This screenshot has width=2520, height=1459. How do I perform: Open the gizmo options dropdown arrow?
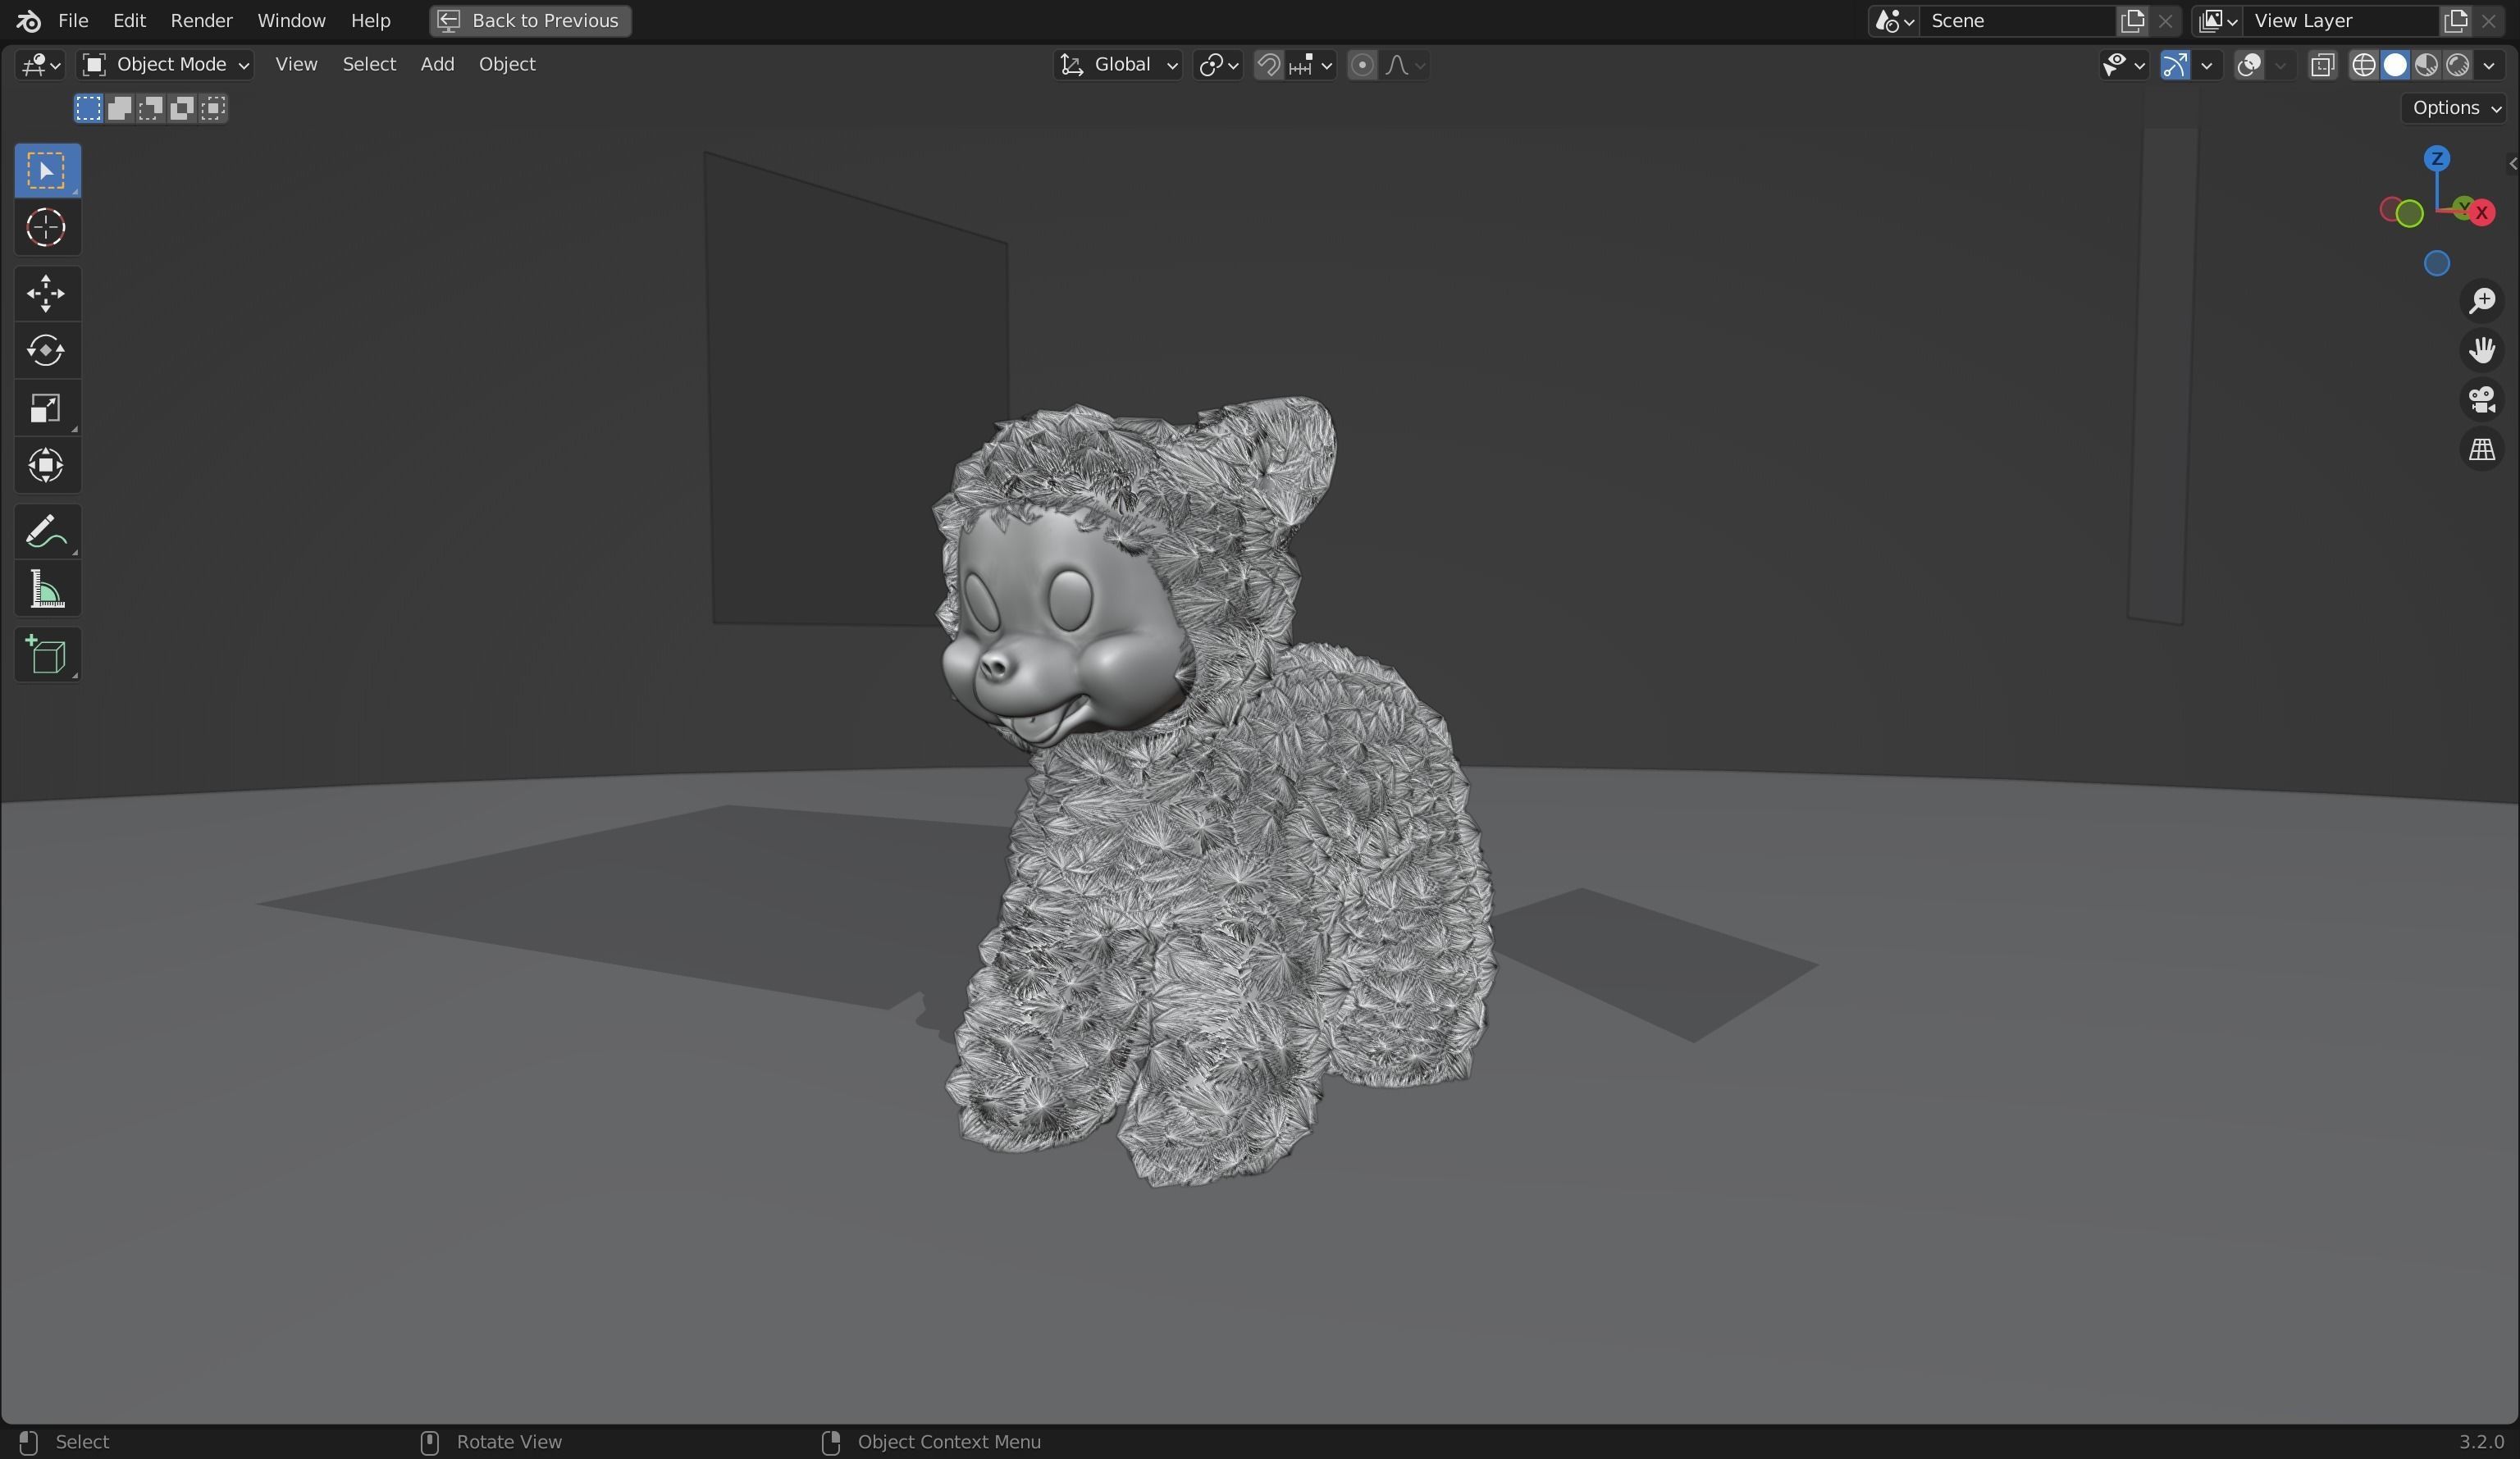click(x=2207, y=65)
